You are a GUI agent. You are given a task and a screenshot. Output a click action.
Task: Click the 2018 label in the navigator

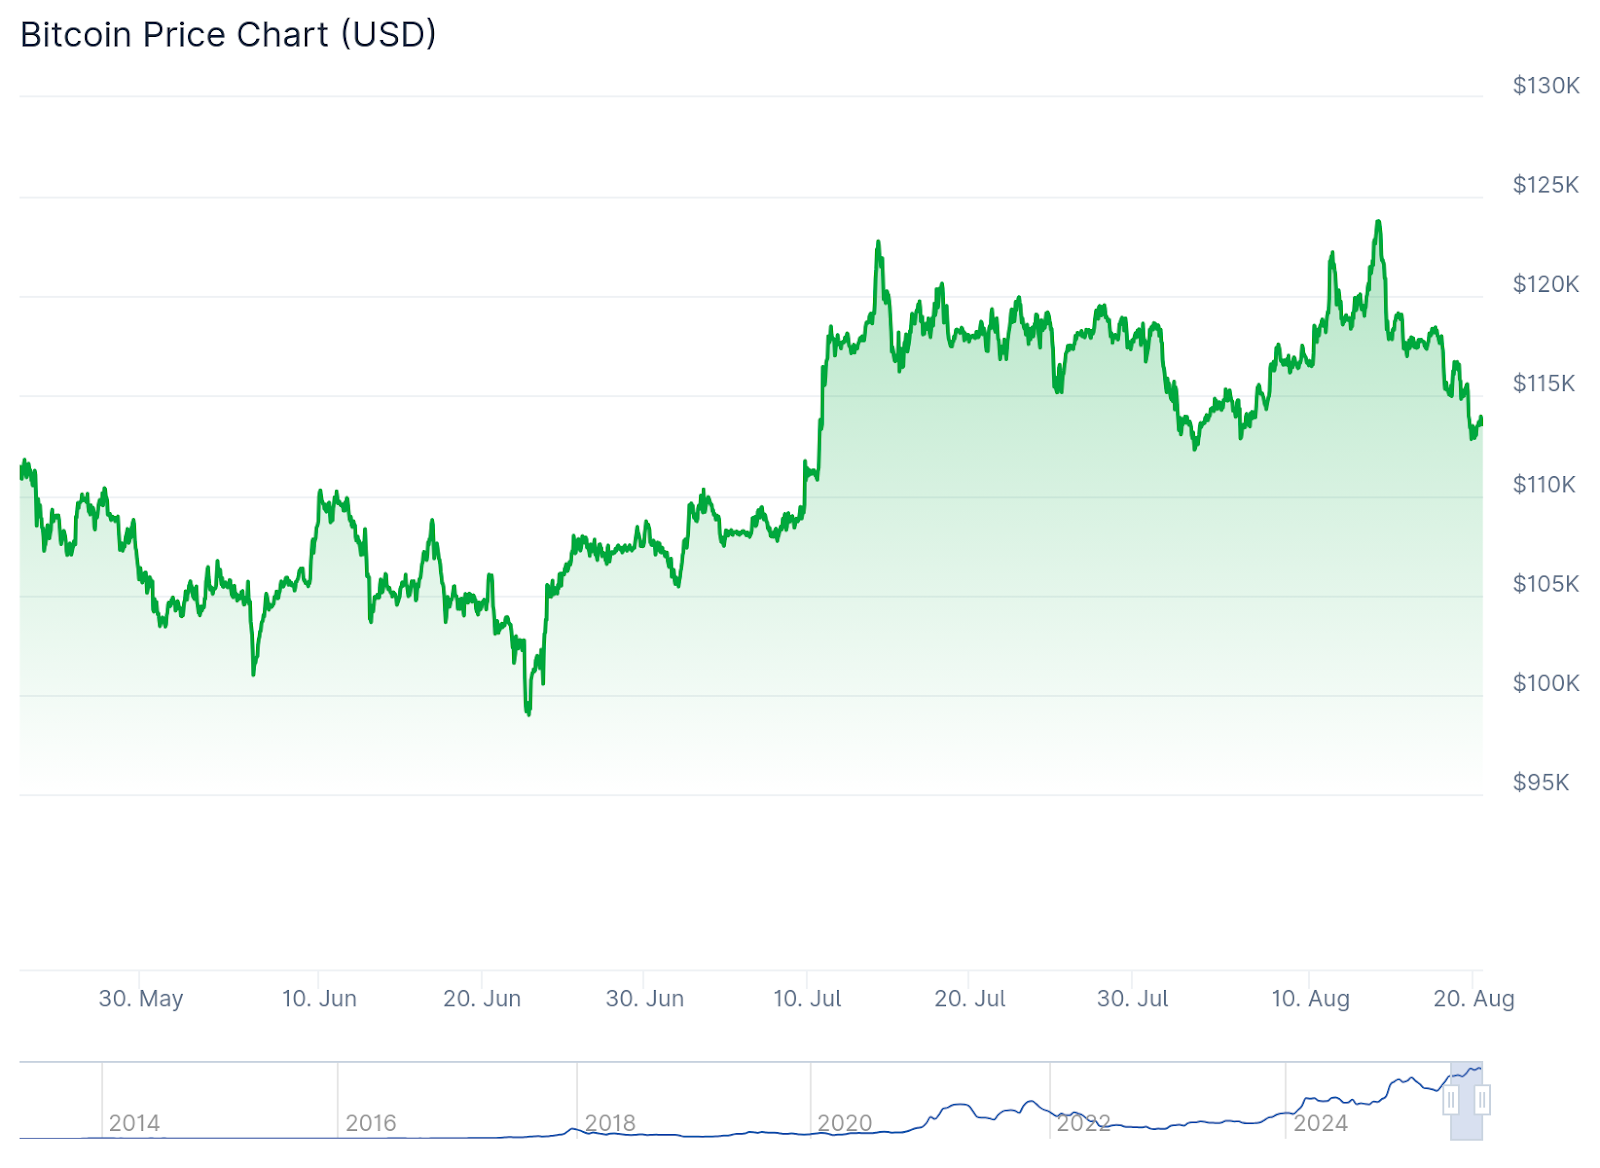coord(610,1123)
